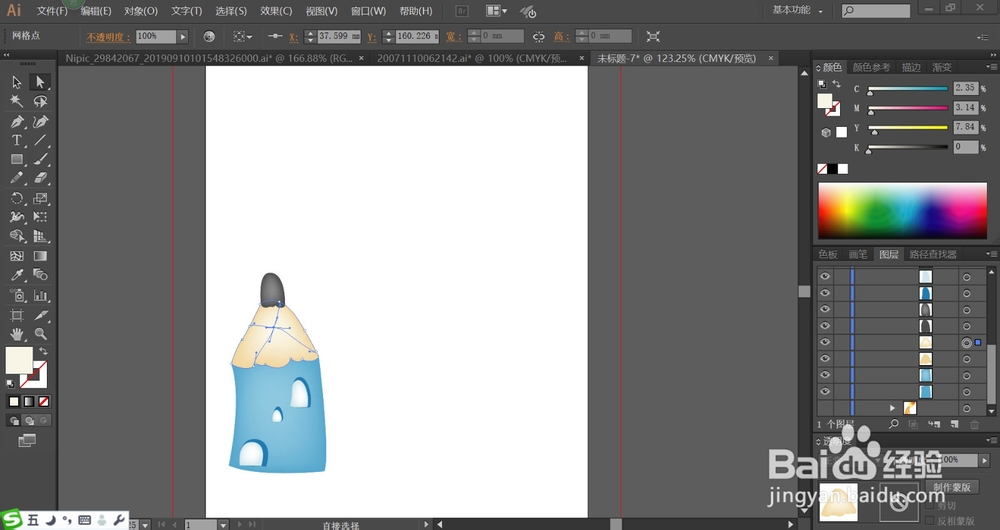Open the 窗口(W) menu
The image size is (1000, 530).
(369, 11)
